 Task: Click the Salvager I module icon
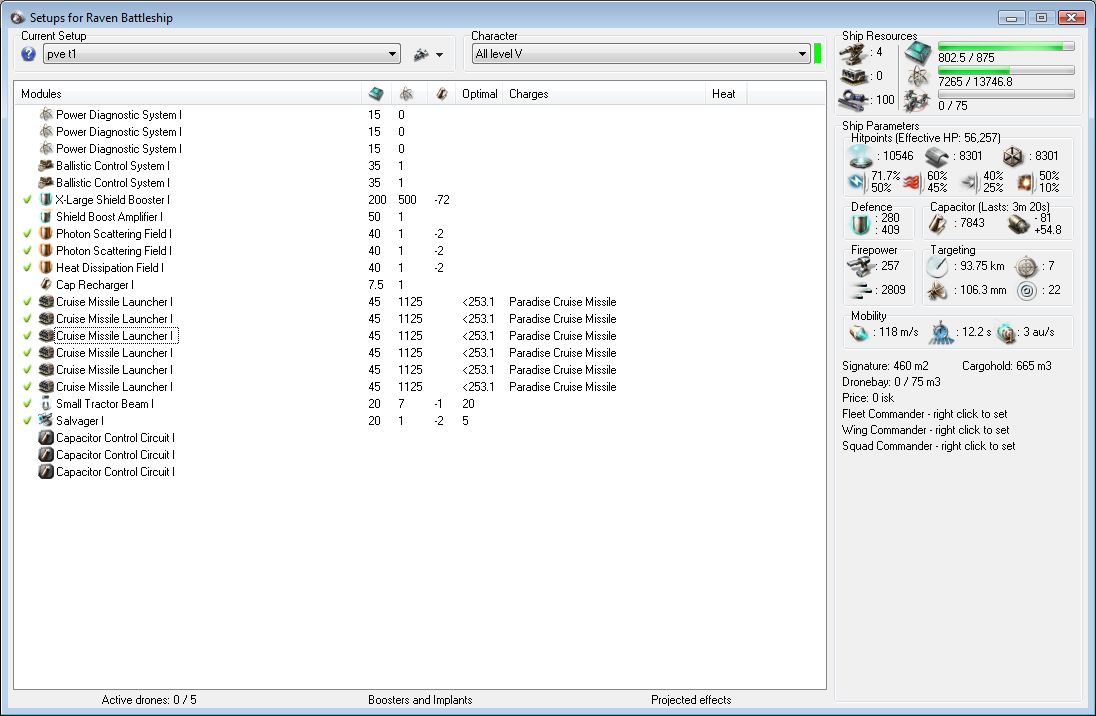point(45,420)
